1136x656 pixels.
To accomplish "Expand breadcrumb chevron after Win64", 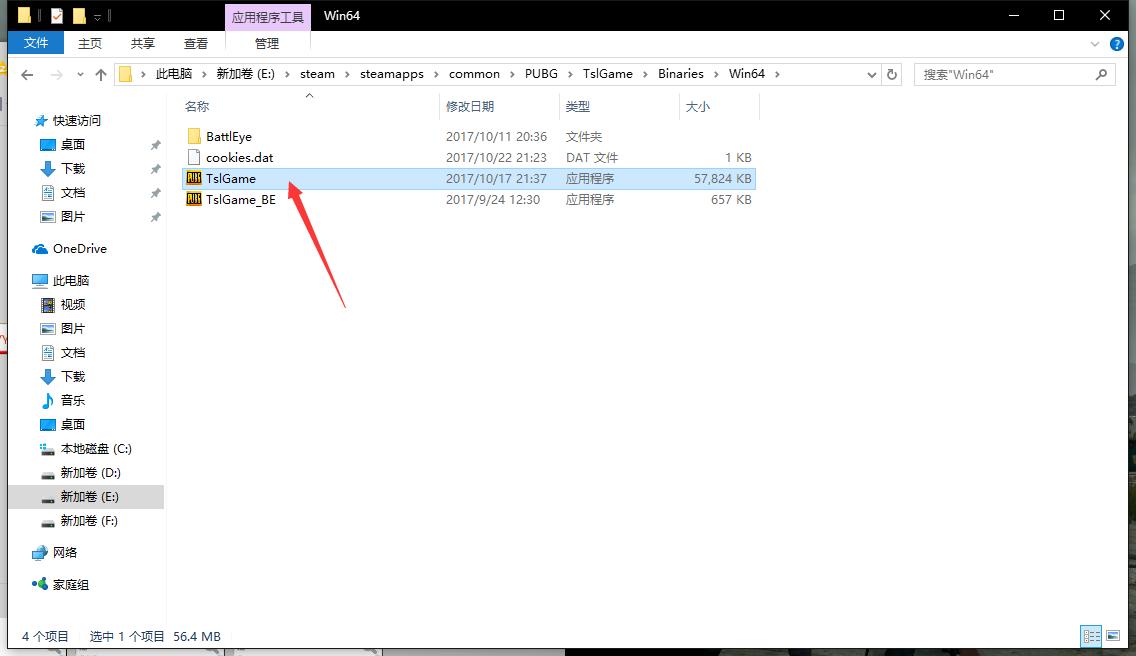I will tap(777, 74).
